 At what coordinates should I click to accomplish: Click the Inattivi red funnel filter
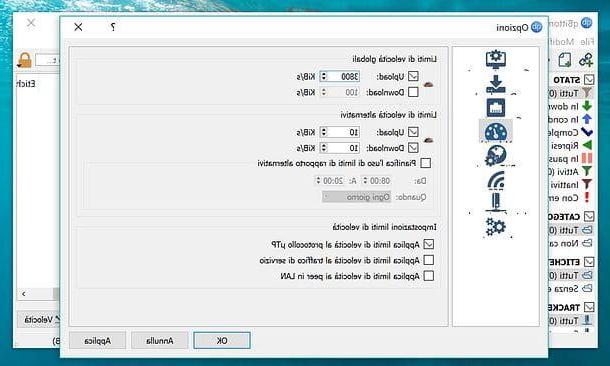click(x=587, y=184)
